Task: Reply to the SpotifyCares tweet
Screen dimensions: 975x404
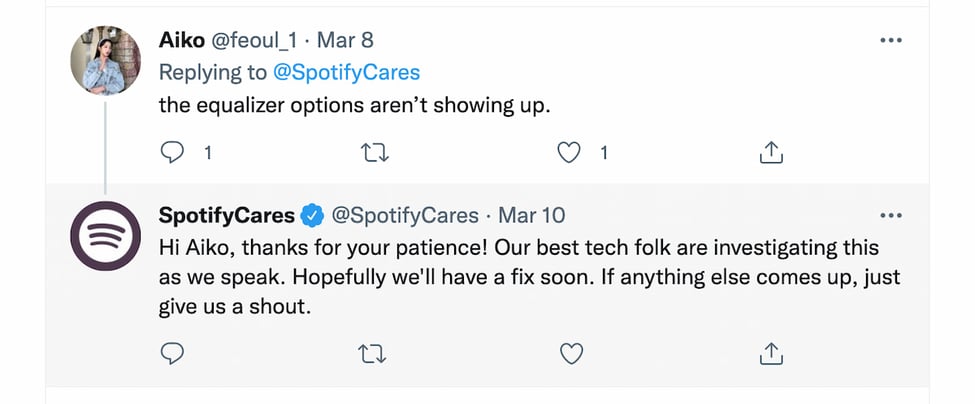Action: pyautogui.click(x=172, y=353)
